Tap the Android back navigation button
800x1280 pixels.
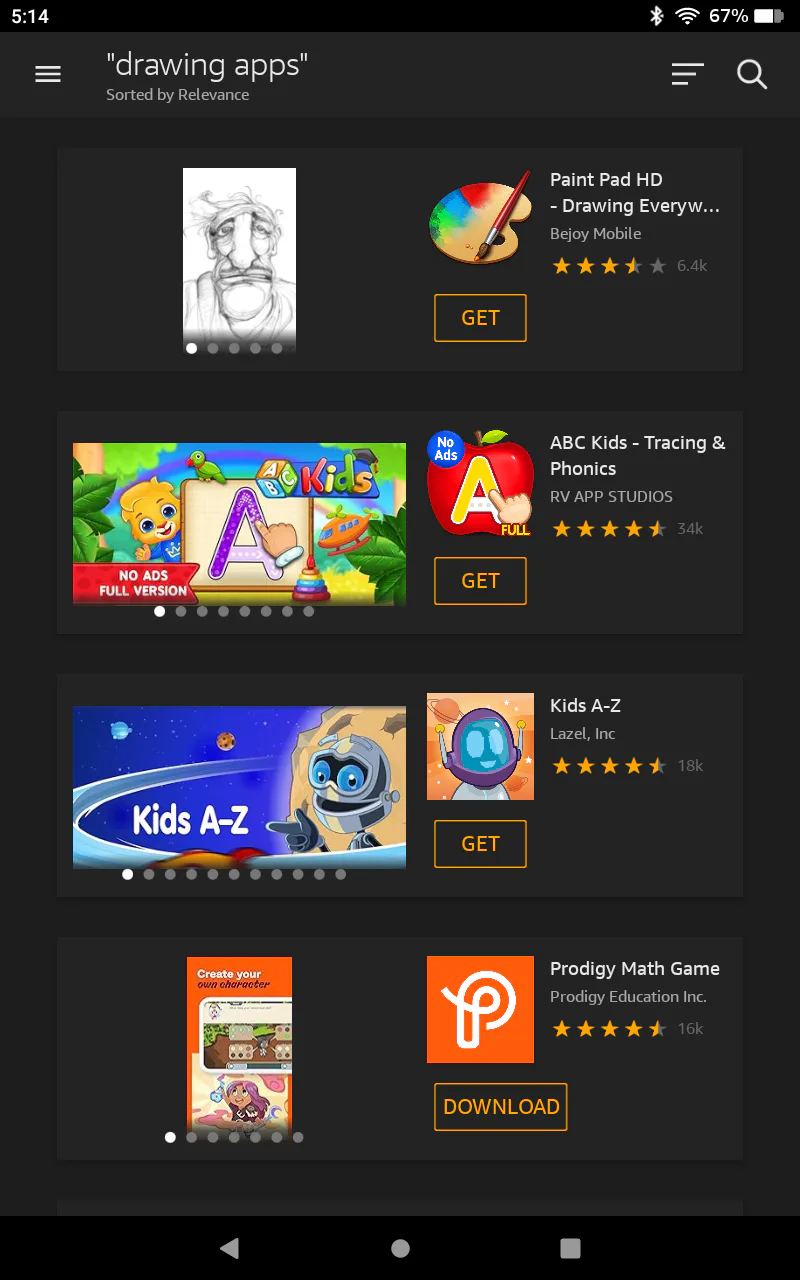[x=230, y=1247]
